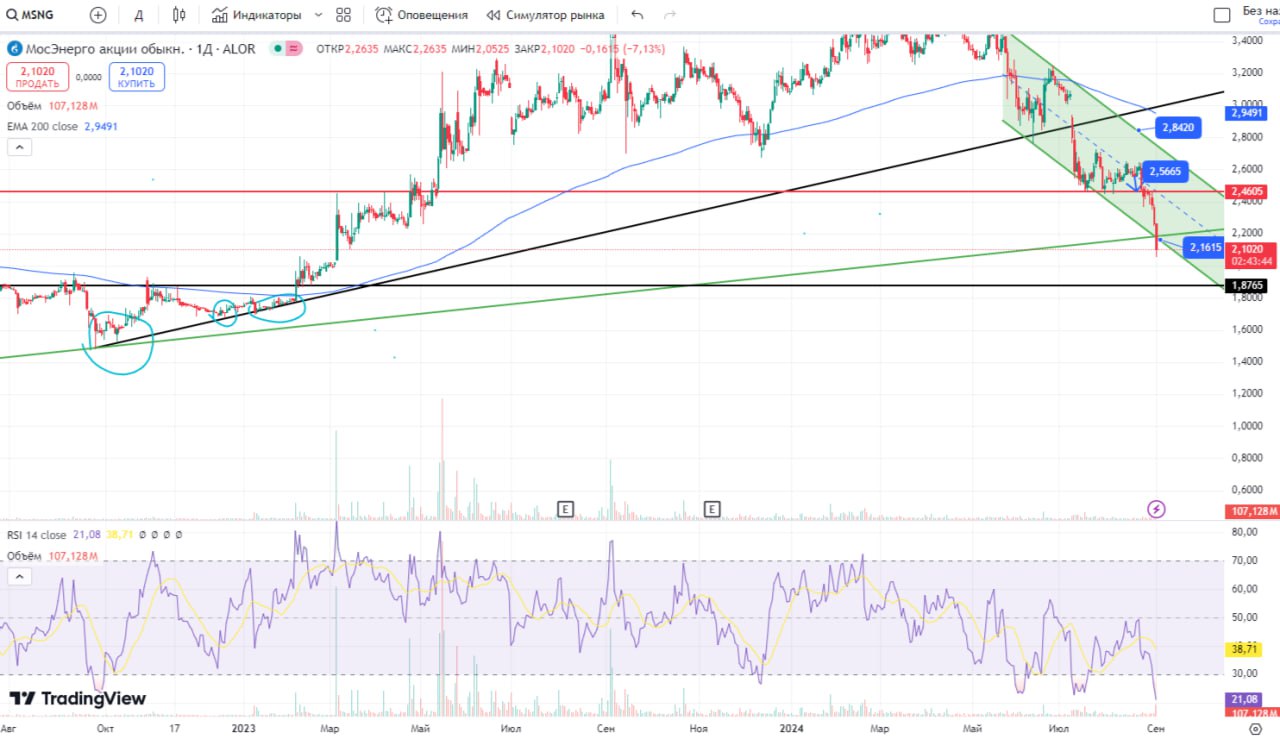Collapse the RSI pane legend
This screenshot has height=739, width=1280.
click(x=19, y=577)
